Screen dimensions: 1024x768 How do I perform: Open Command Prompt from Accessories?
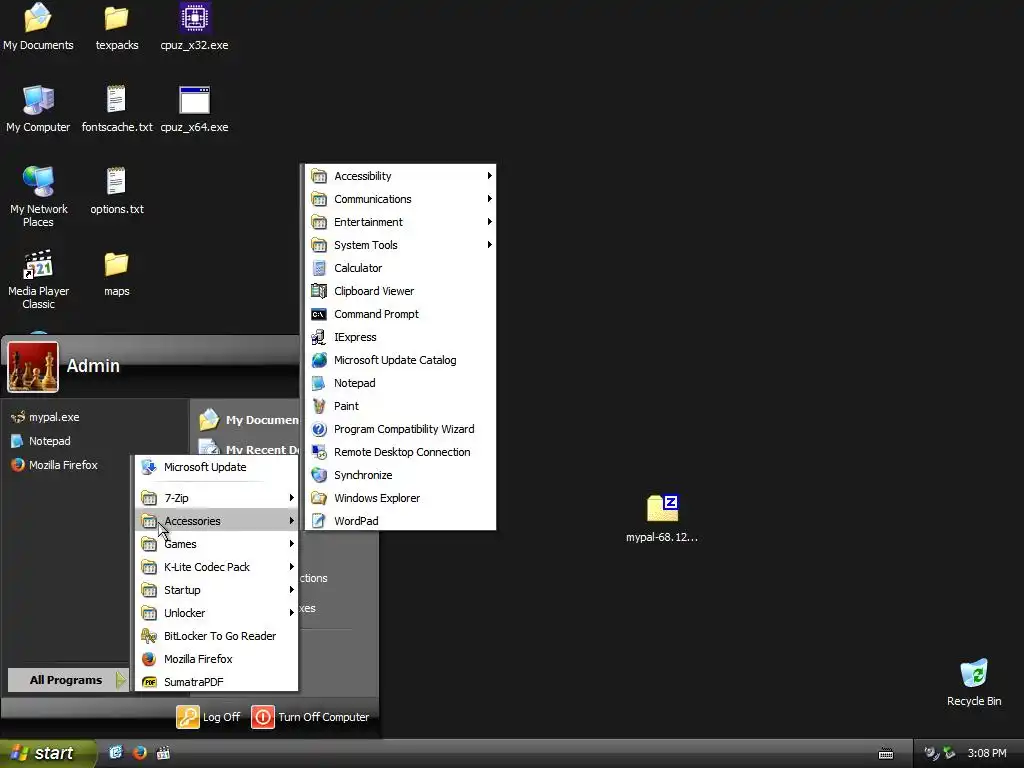pyautogui.click(x=401, y=313)
